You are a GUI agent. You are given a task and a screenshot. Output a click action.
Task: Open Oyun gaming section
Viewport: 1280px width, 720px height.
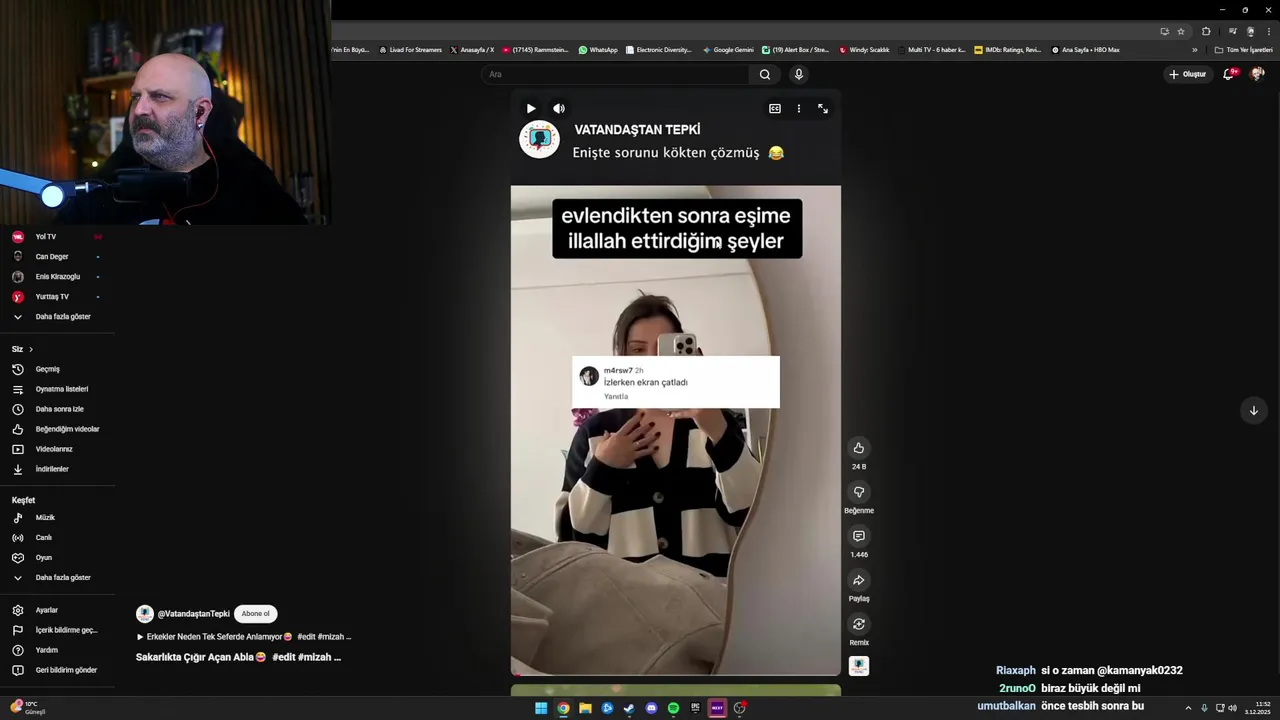58,558
